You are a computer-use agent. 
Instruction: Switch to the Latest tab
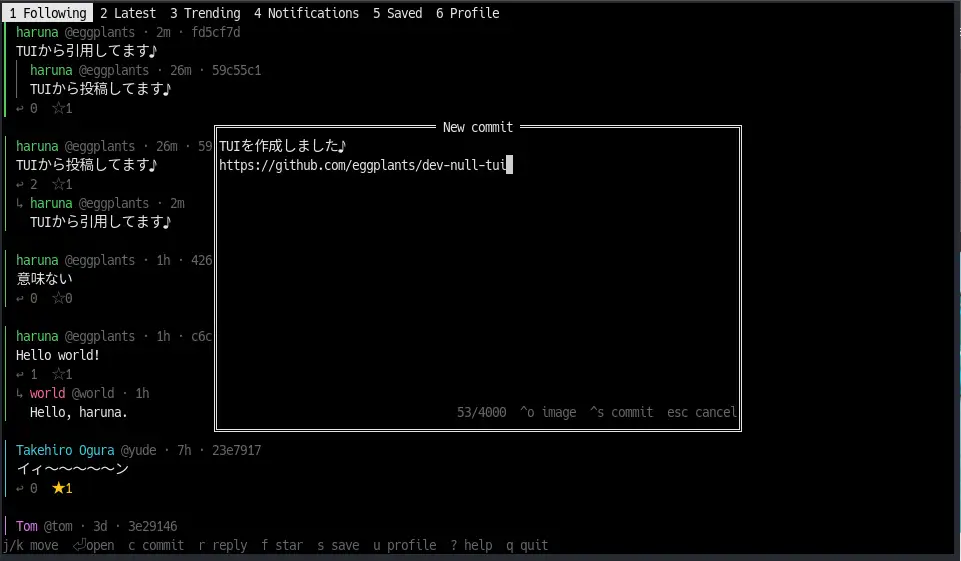(x=127, y=13)
